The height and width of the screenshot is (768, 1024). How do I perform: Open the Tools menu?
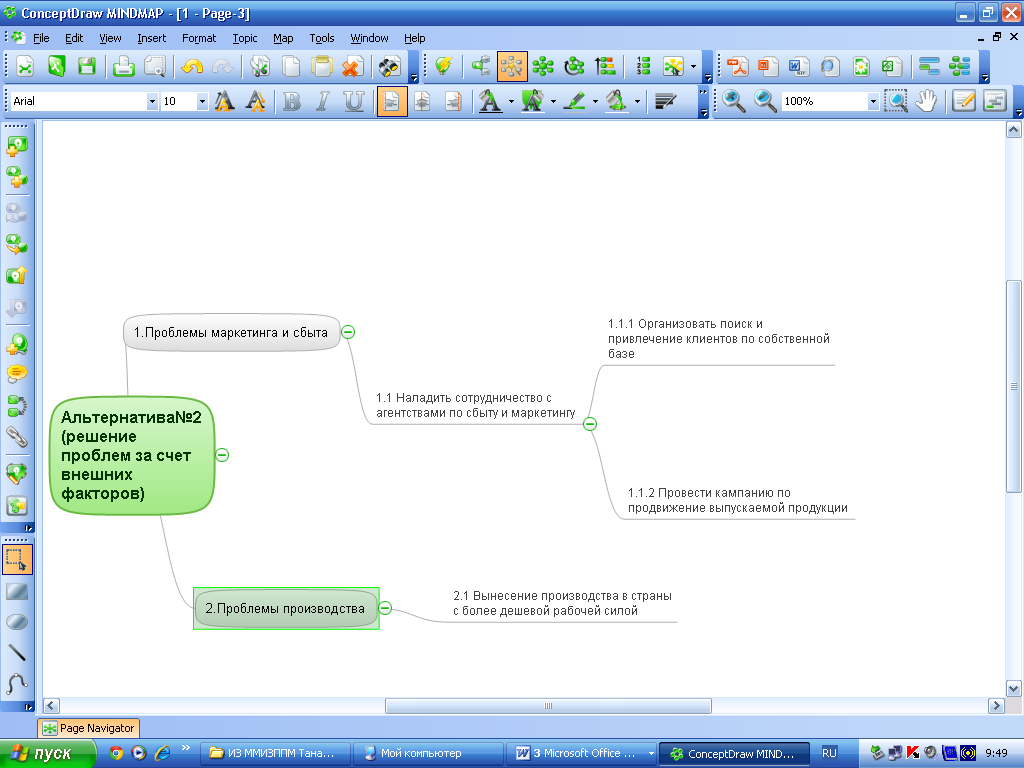321,39
